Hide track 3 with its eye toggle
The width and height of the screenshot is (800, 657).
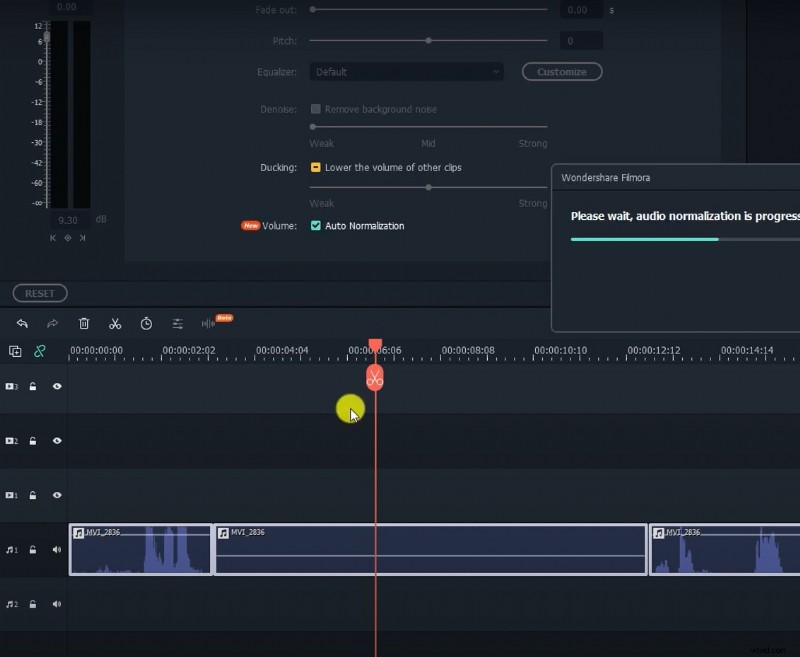click(57, 386)
